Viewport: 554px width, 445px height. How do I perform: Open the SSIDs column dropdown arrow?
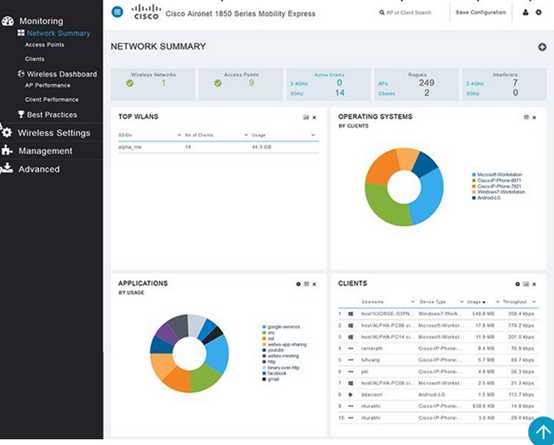point(179,135)
